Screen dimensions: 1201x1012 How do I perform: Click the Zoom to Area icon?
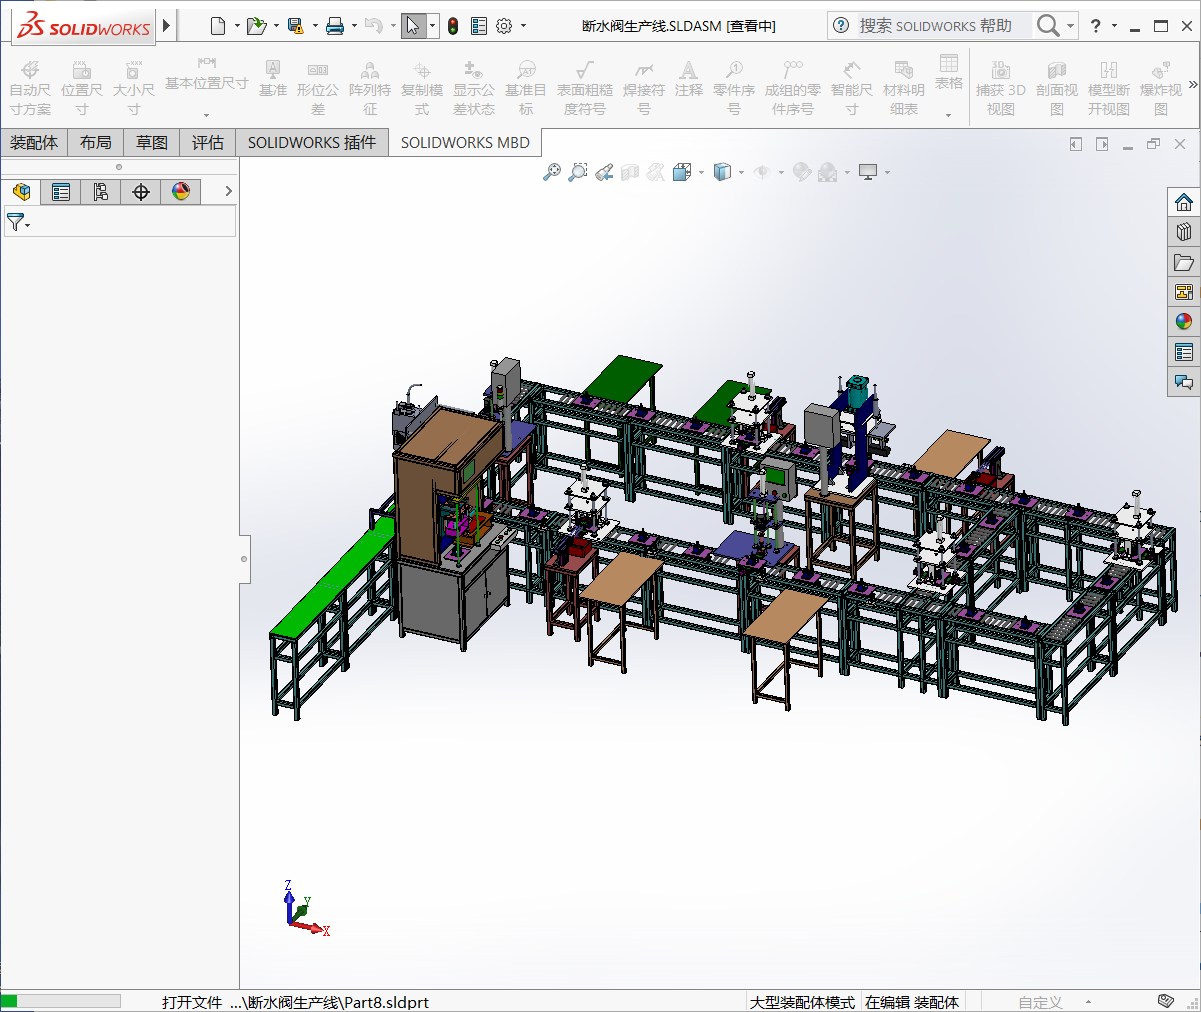pyautogui.click(x=577, y=172)
